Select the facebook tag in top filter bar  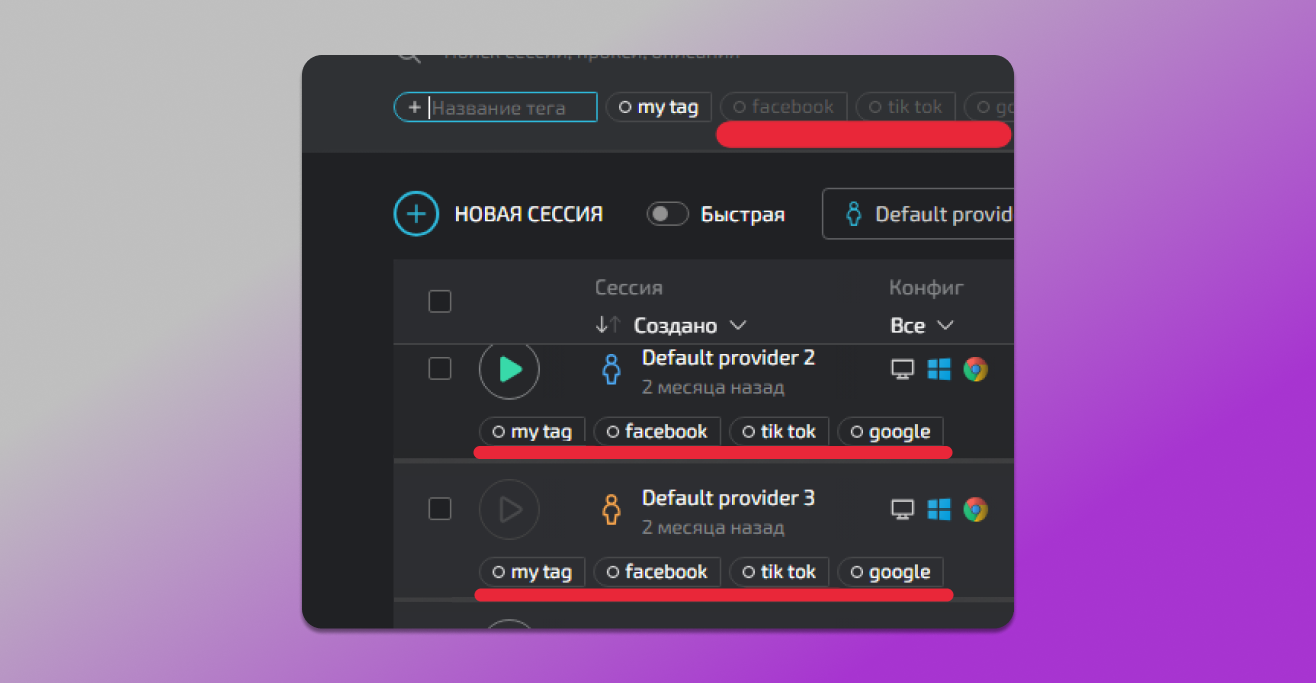783,107
